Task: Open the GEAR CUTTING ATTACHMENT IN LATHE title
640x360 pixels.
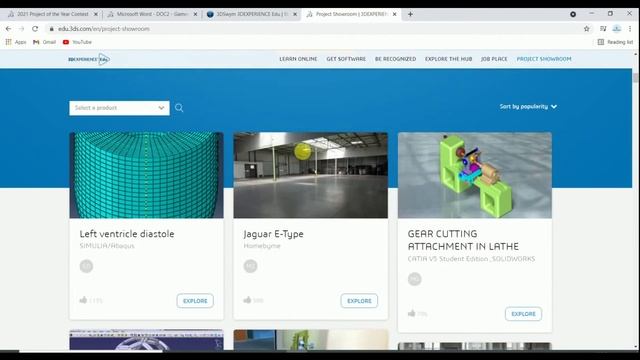Action: pos(463,240)
